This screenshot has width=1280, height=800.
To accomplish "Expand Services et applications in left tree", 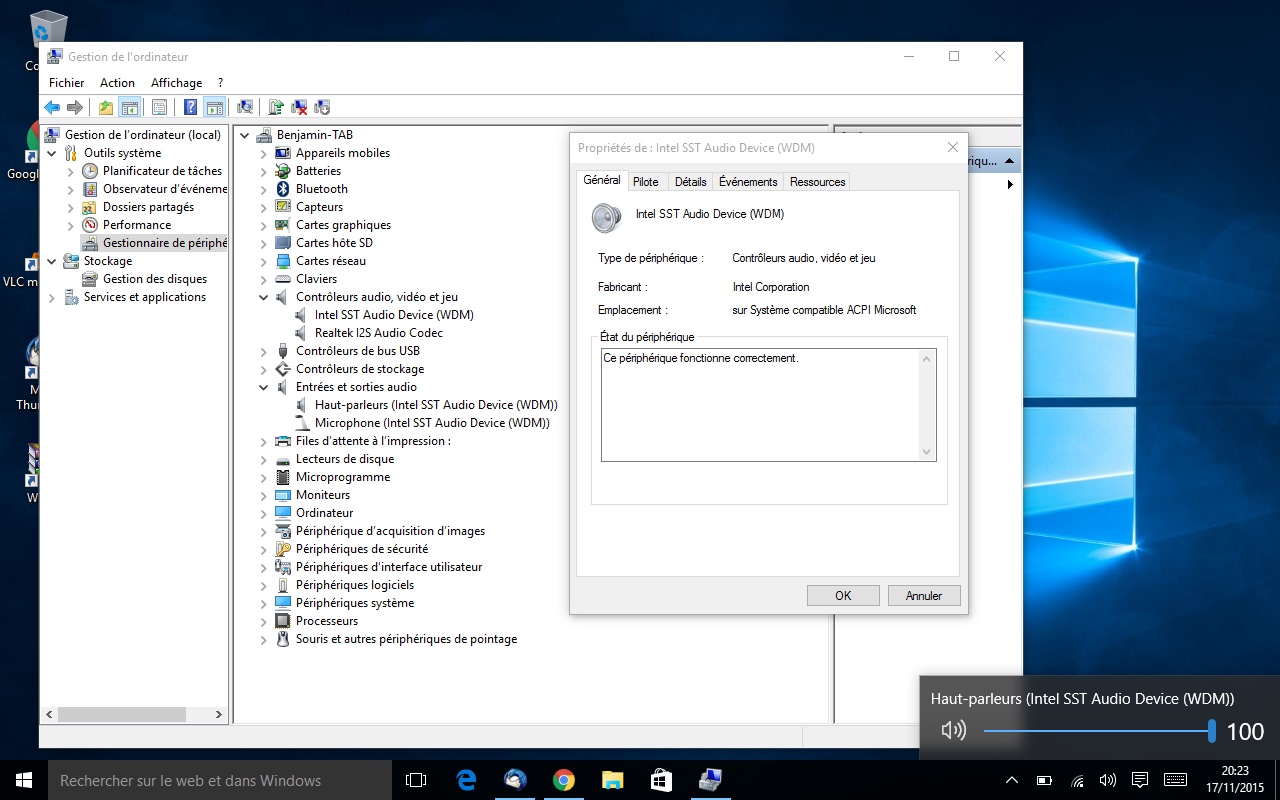I will click(52, 297).
